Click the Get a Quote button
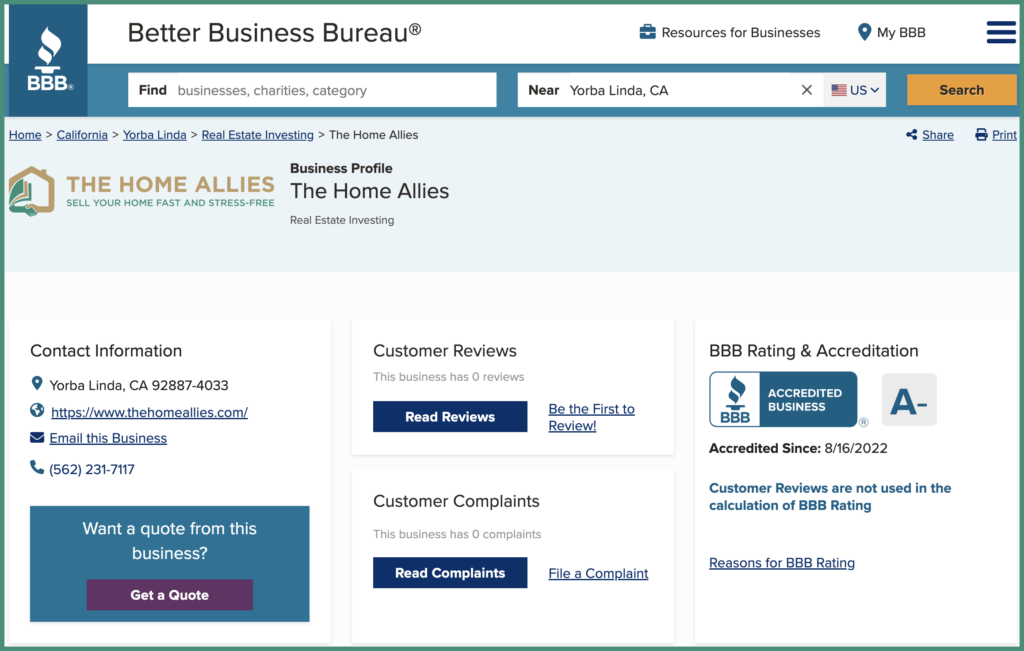The image size is (1024, 651). (x=170, y=595)
